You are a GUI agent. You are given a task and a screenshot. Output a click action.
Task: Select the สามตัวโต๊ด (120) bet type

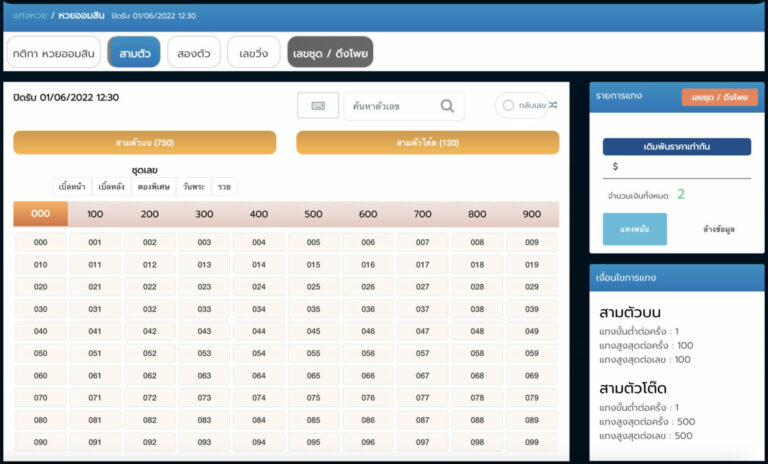(427, 143)
